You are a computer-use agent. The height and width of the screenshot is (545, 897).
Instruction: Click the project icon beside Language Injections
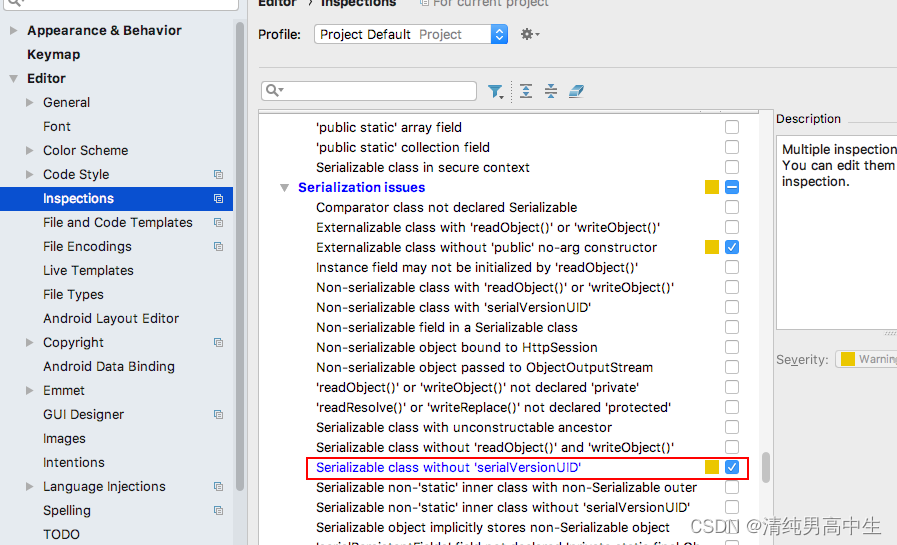(x=218, y=487)
